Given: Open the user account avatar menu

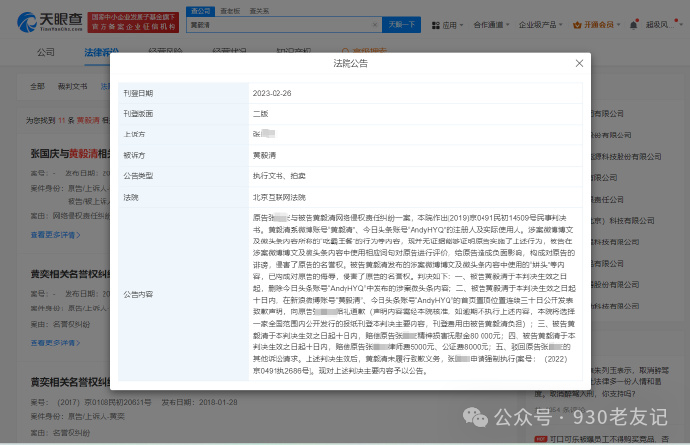Looking at the screenshot, I should 664,24.
